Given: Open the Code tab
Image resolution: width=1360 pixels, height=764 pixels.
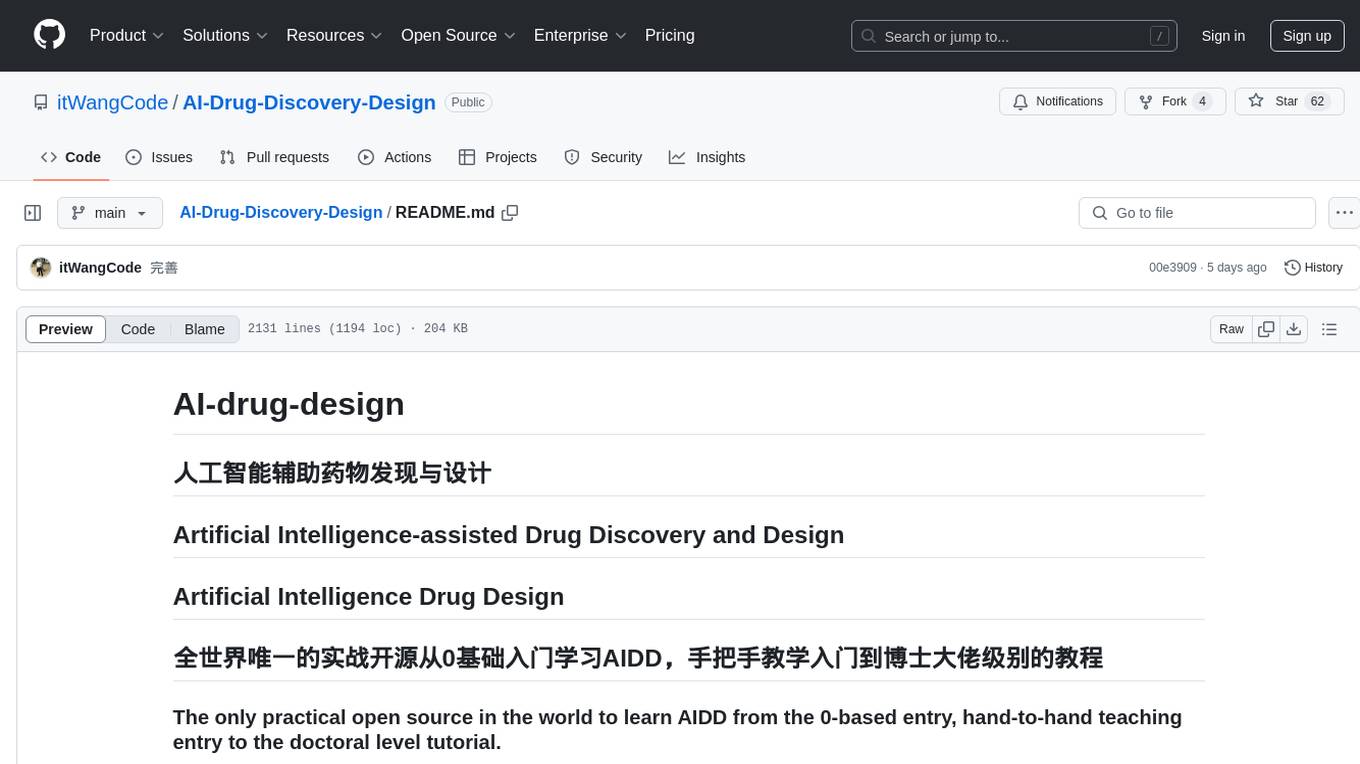Looking at the screenshot, I should 71,157.
